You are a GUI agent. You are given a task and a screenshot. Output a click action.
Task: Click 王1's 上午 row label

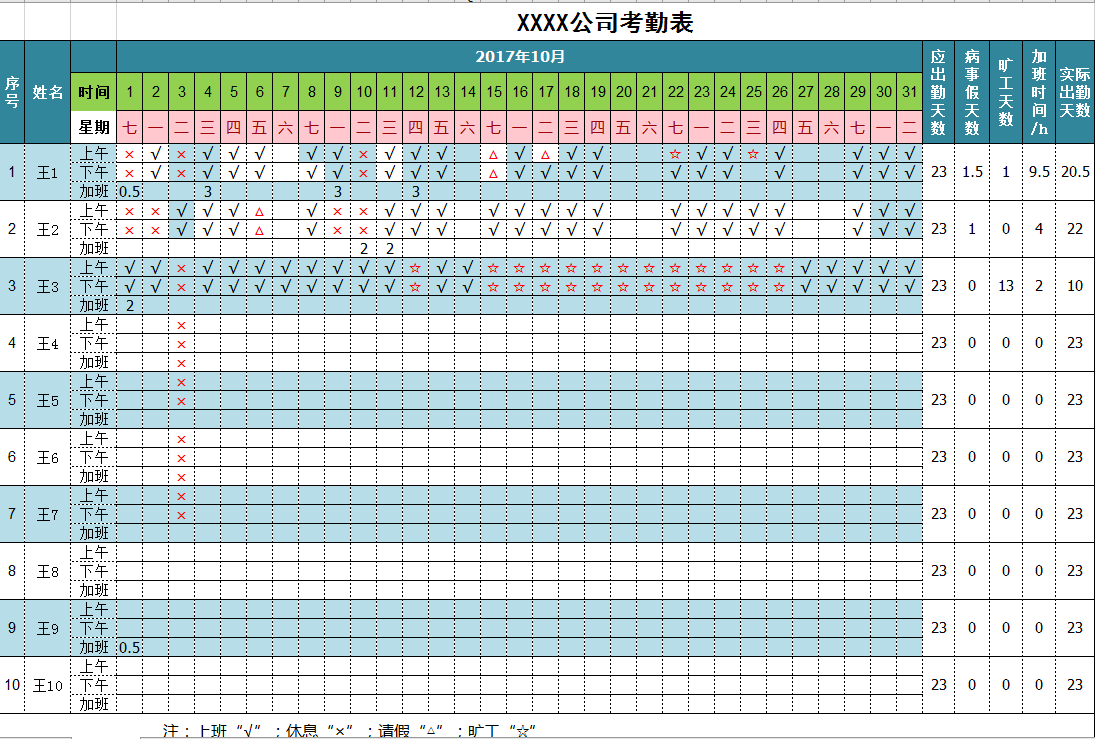tap(94, 154)
